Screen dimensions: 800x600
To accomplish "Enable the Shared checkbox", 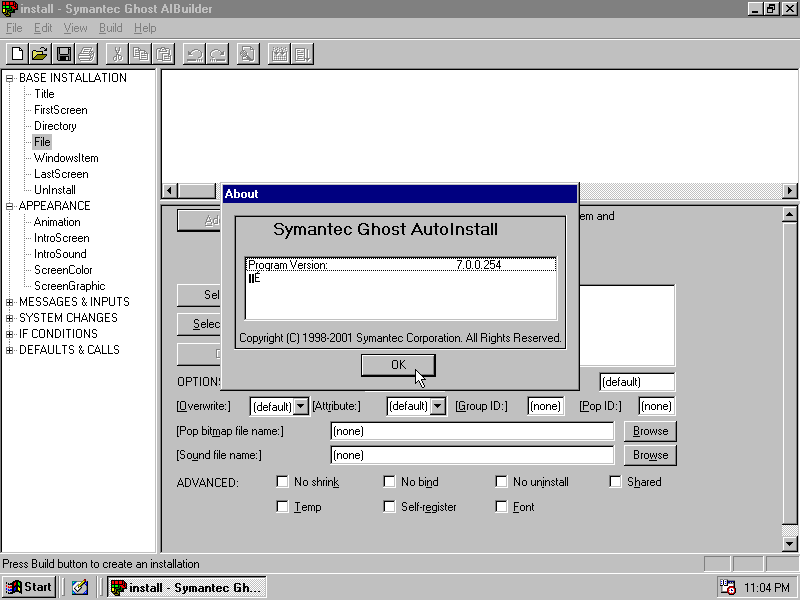I will (x=616, y=482).
